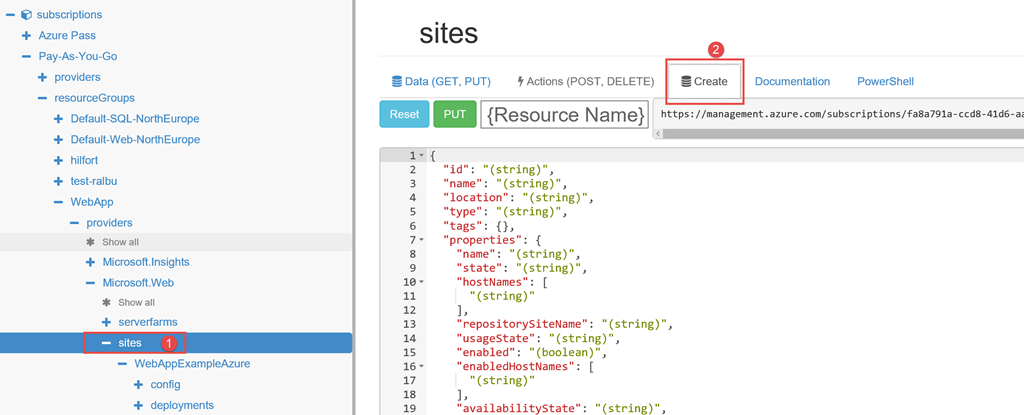Click the Create tab's stack icon
The width and height of the screenshot is (1024, 415).
(686, 82)
